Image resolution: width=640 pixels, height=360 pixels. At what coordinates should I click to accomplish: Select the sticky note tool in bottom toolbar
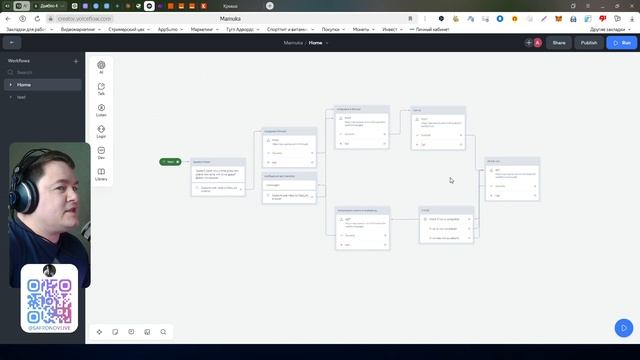tap(115, 332)
